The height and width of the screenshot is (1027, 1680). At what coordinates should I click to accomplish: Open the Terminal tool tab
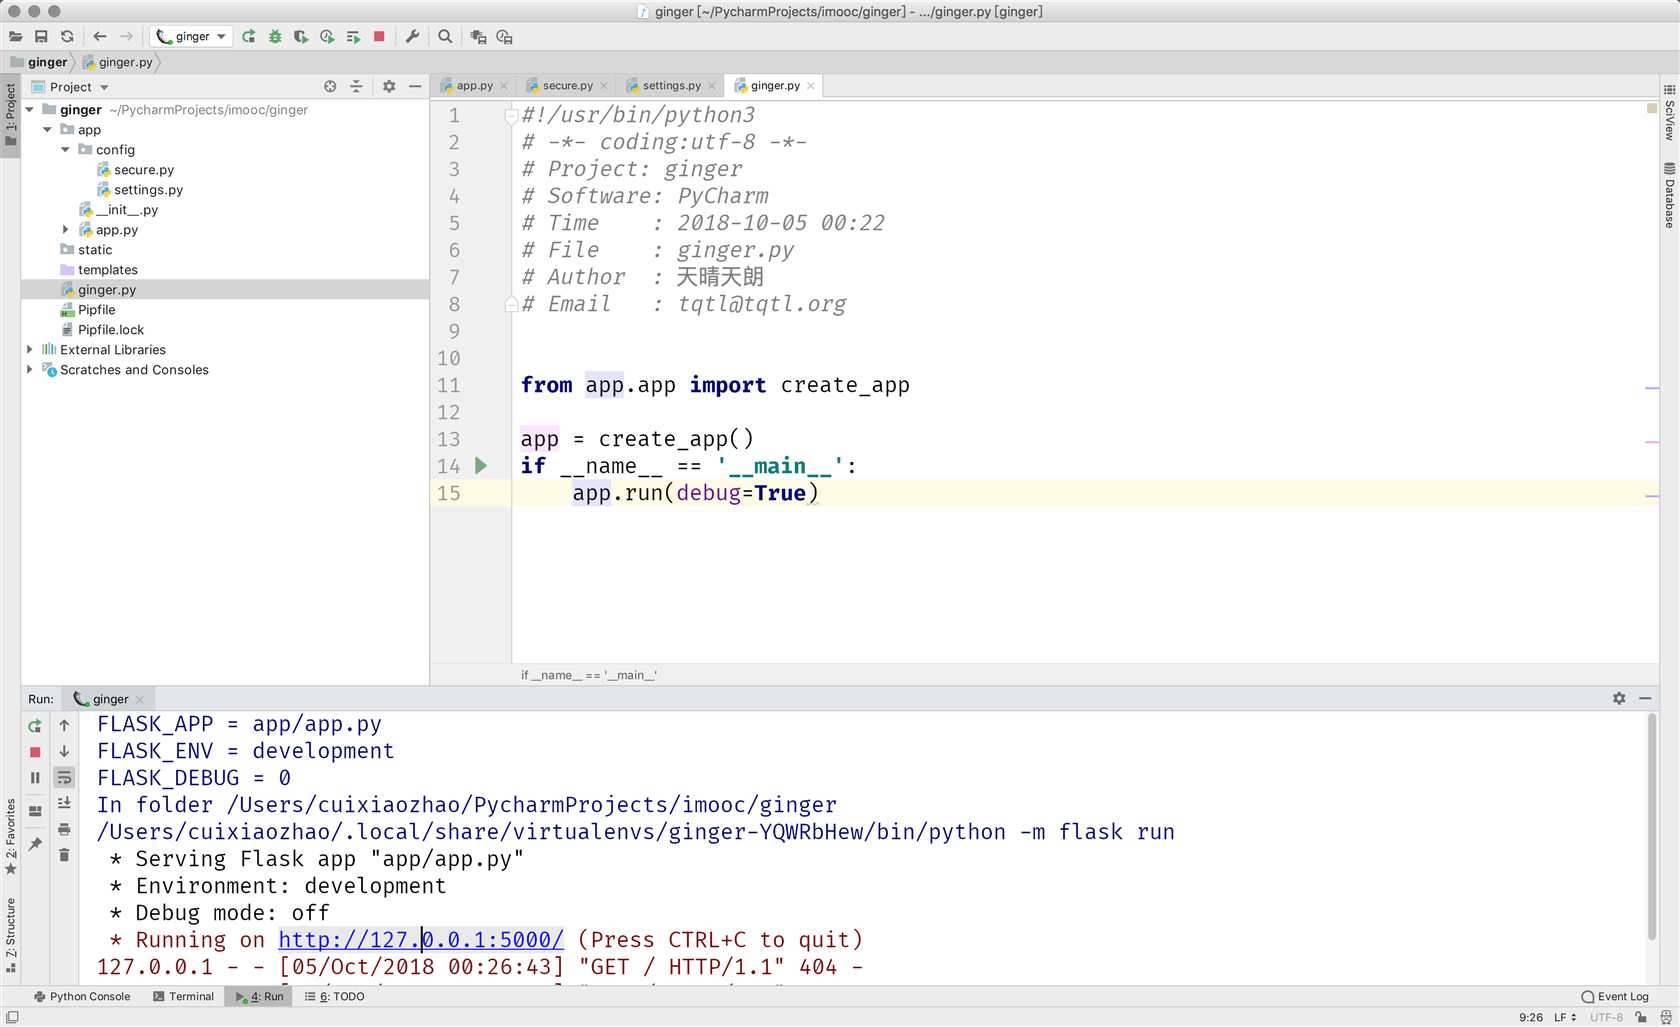(x=184, y=997)
